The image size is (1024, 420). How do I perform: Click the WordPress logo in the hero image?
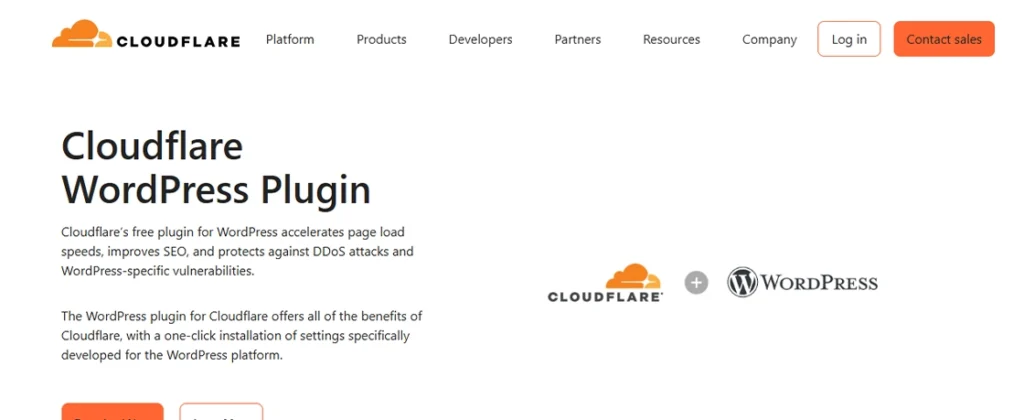pos(802,282)
